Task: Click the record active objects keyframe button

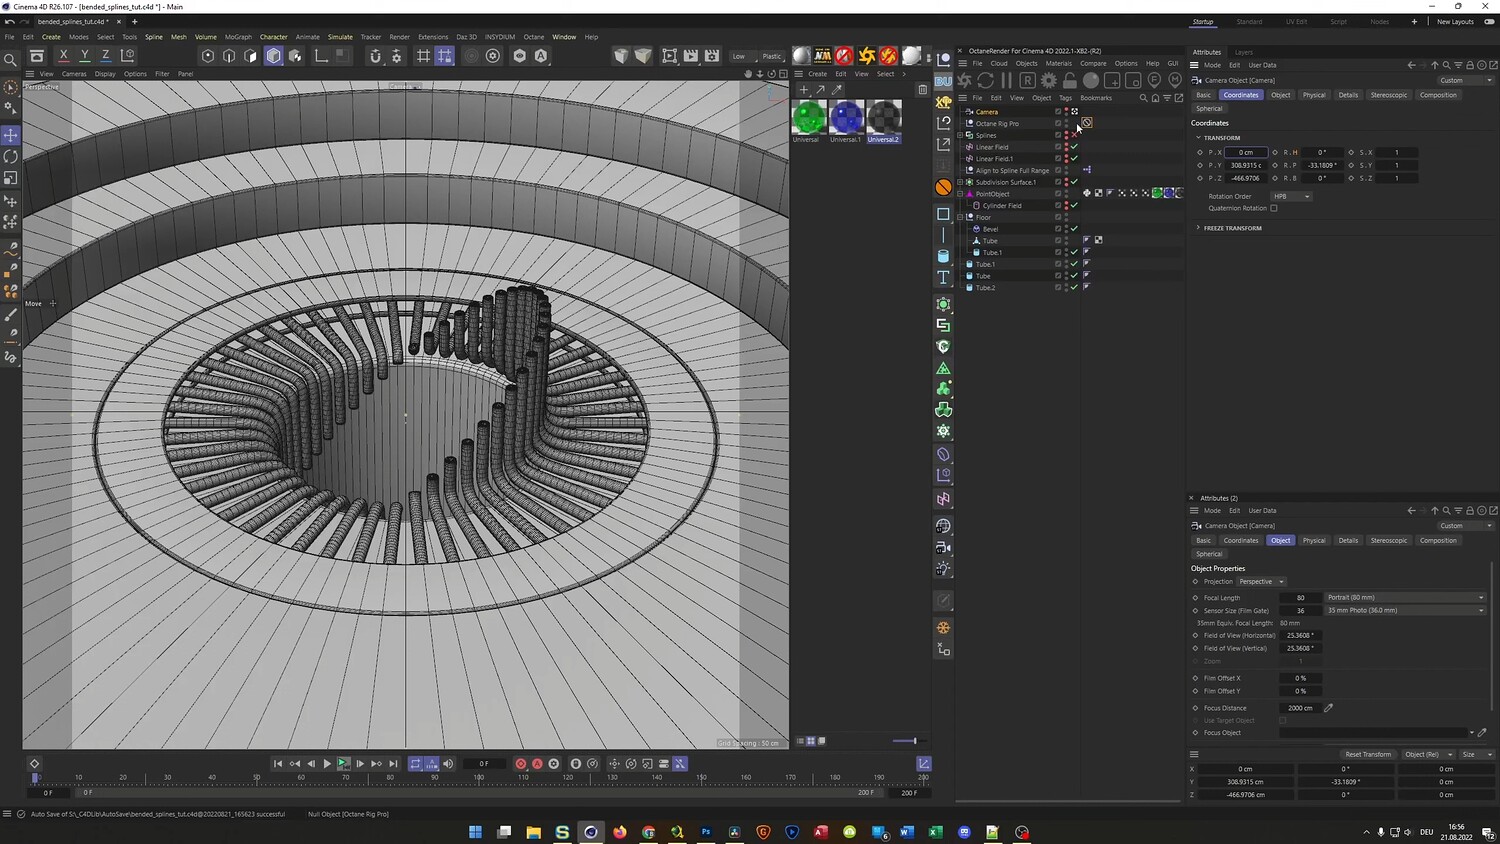Action: click(520, 764)
